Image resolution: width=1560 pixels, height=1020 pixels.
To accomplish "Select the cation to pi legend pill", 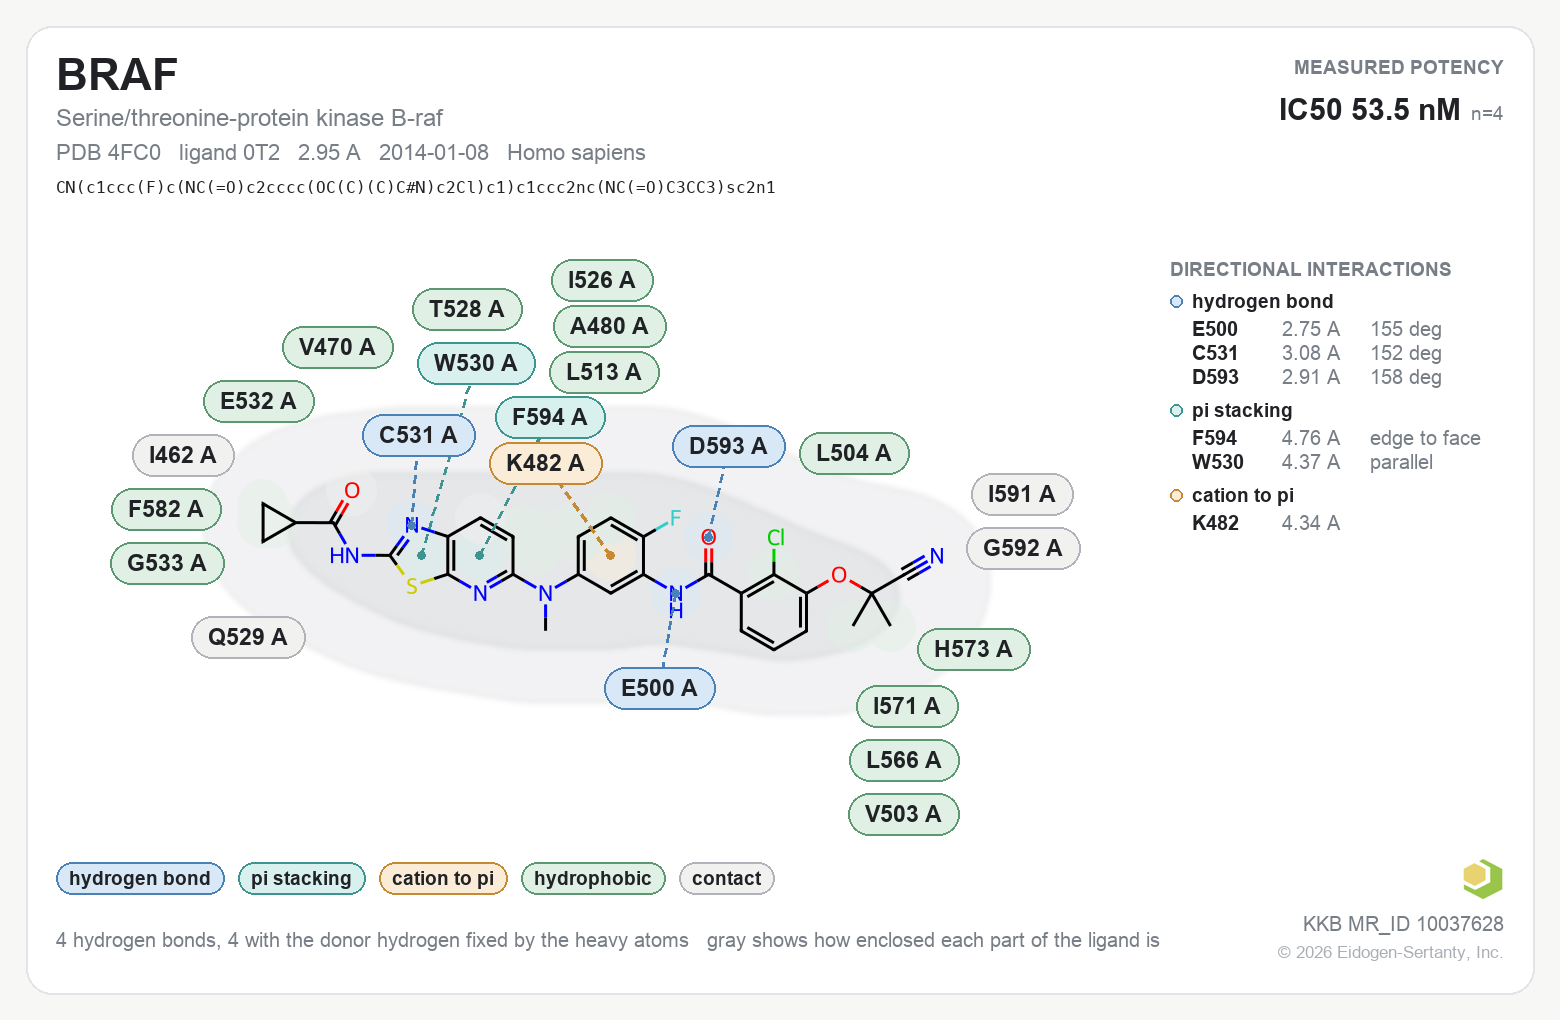I will pyautogui.click(x=443, y=879).
